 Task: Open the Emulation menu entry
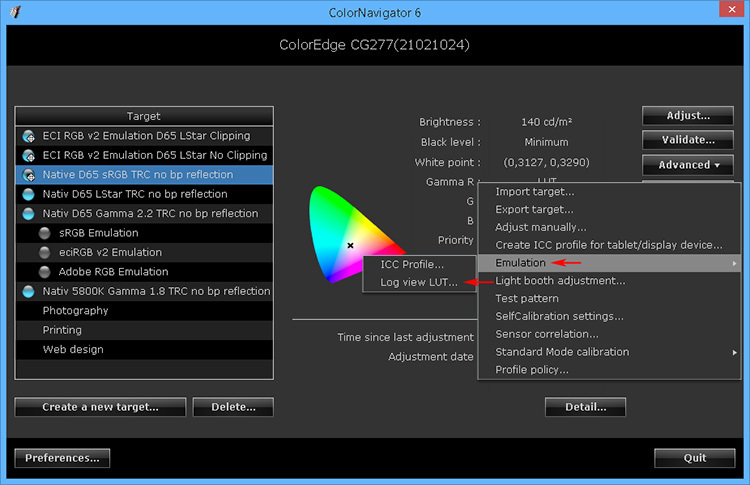click(x=609, y=263)
